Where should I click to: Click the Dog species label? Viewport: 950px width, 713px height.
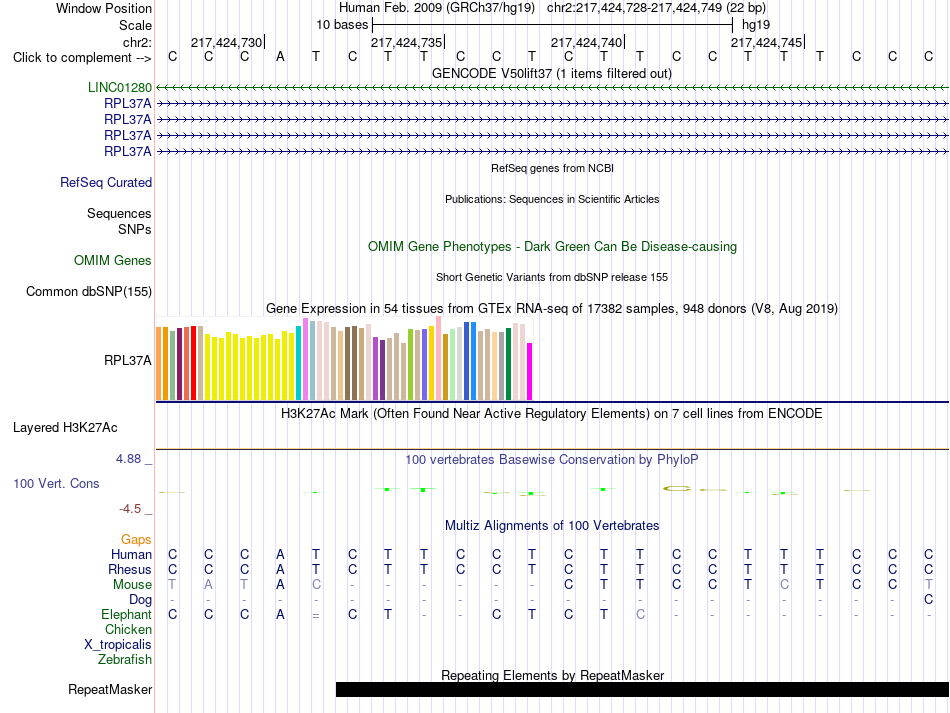141,600
